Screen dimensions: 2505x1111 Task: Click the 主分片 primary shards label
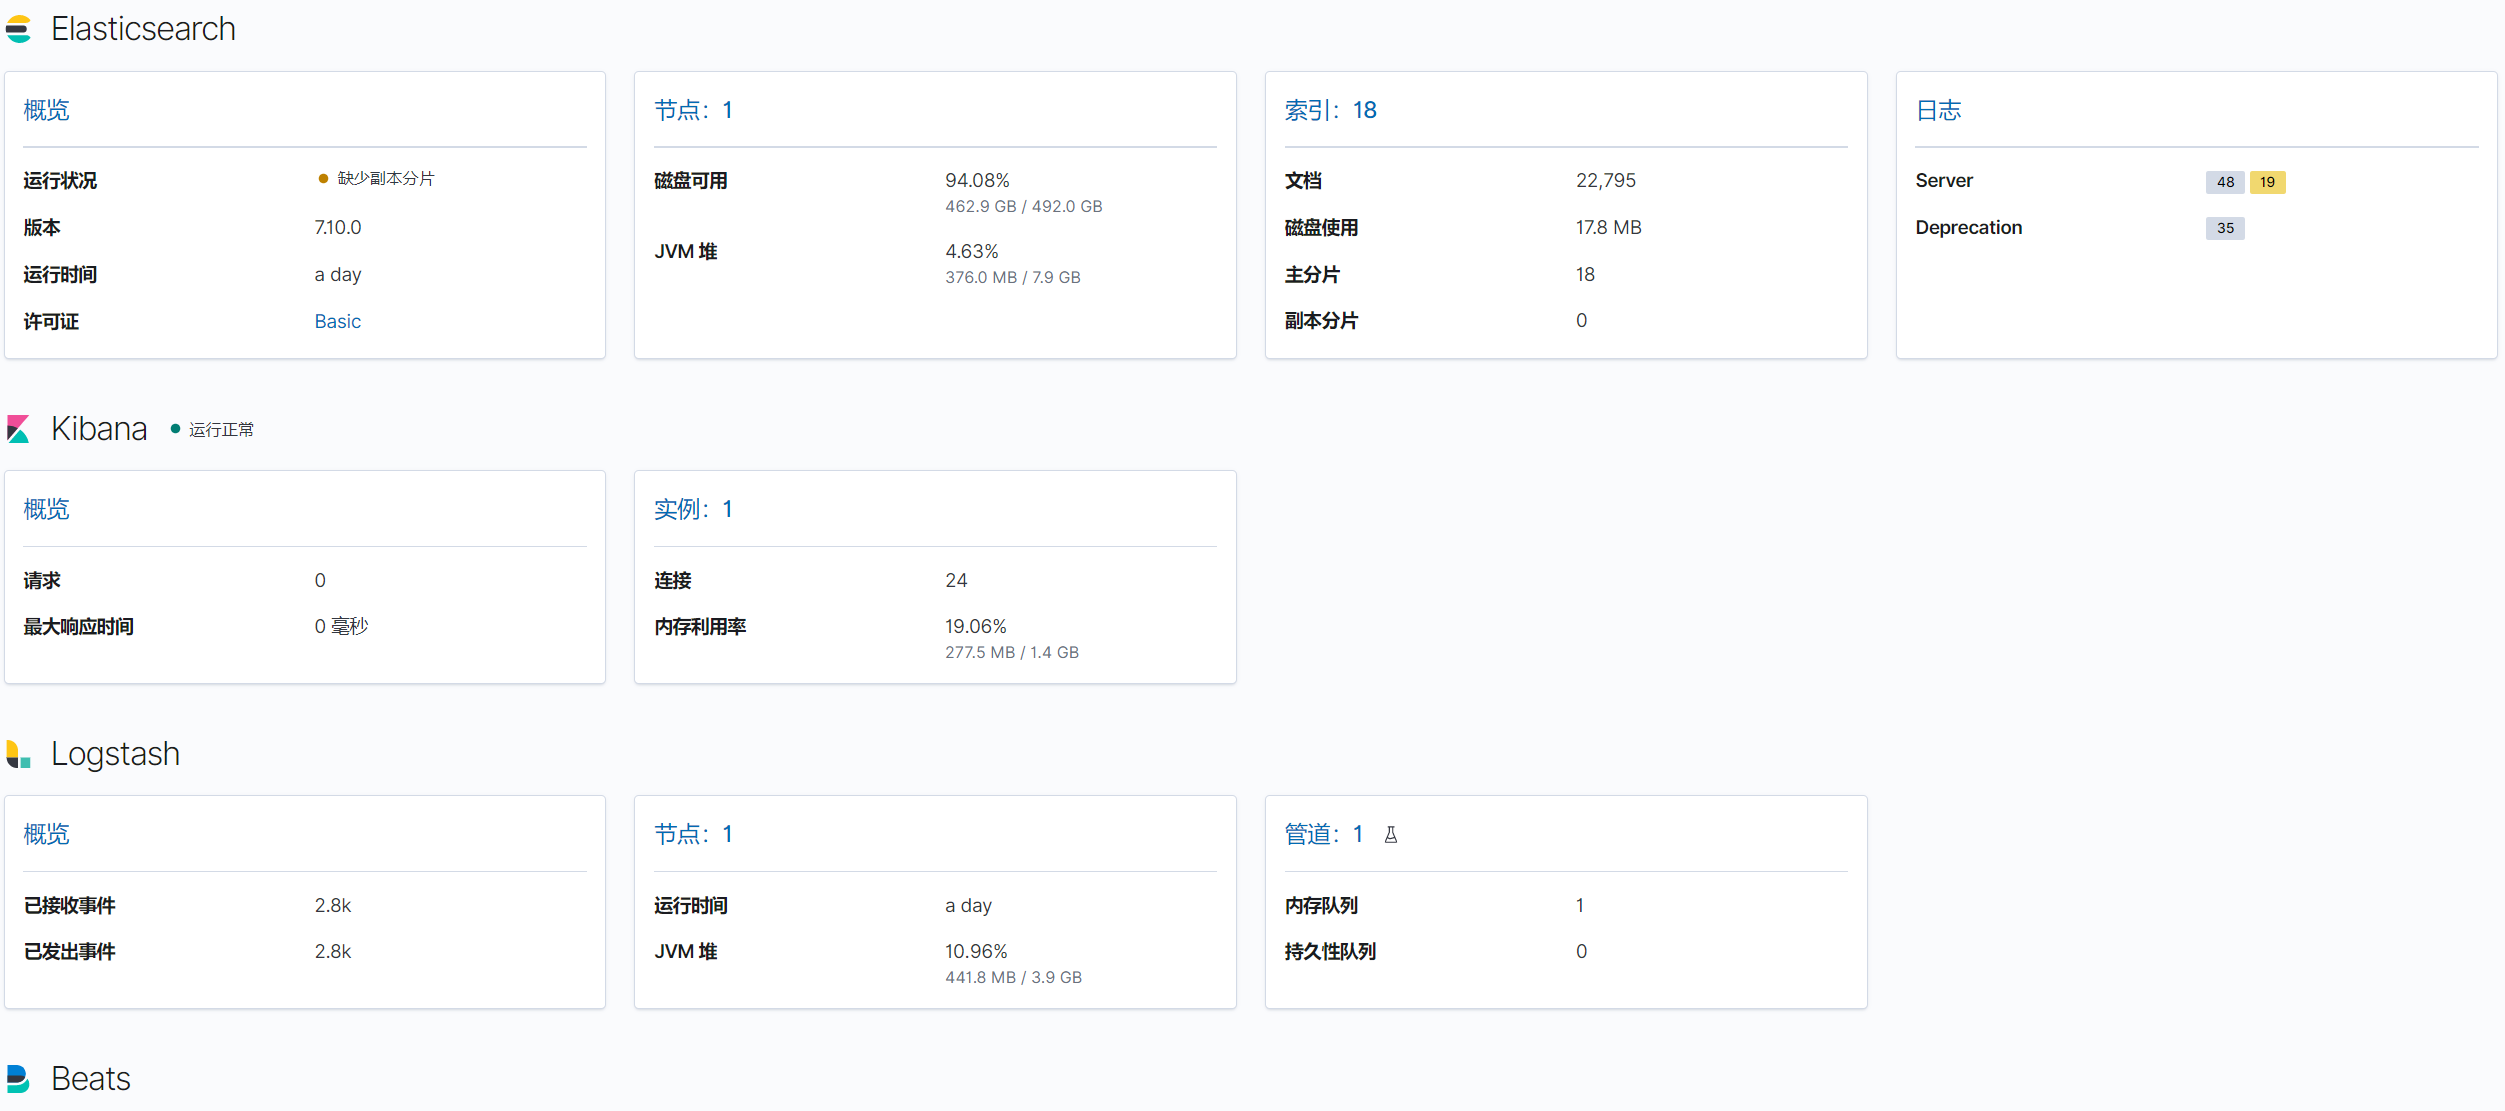coord(1312,274)
